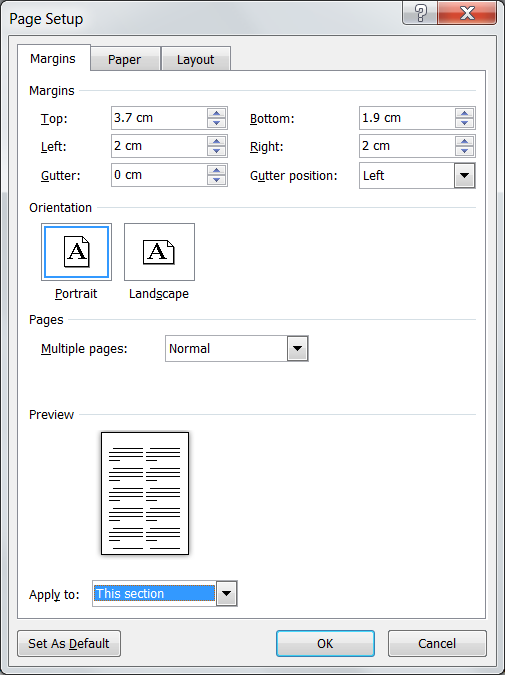Confirm with the OK button
The image size is (505, 675).
point(325,644)
